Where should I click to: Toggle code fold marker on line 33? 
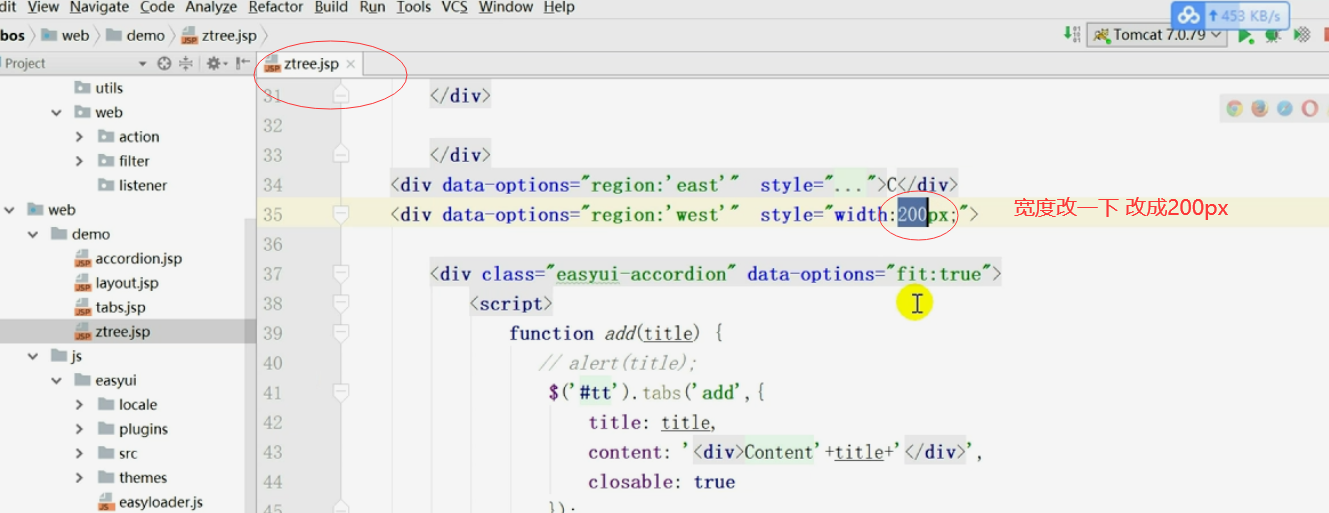[x=342, y=155]
